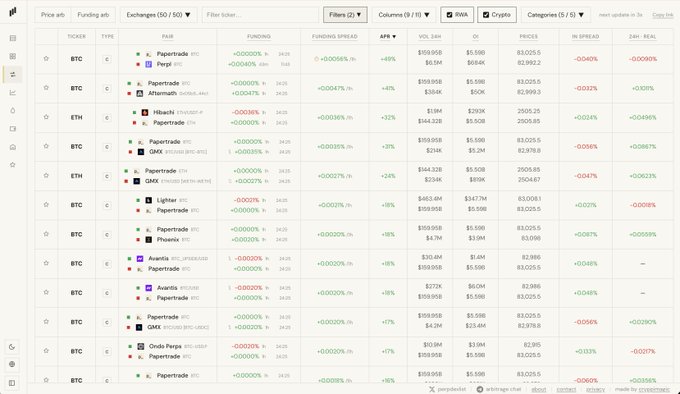Viewport: 680px width, 394px height.
Task: Click the +41% APR value
Action: (388, 88)
